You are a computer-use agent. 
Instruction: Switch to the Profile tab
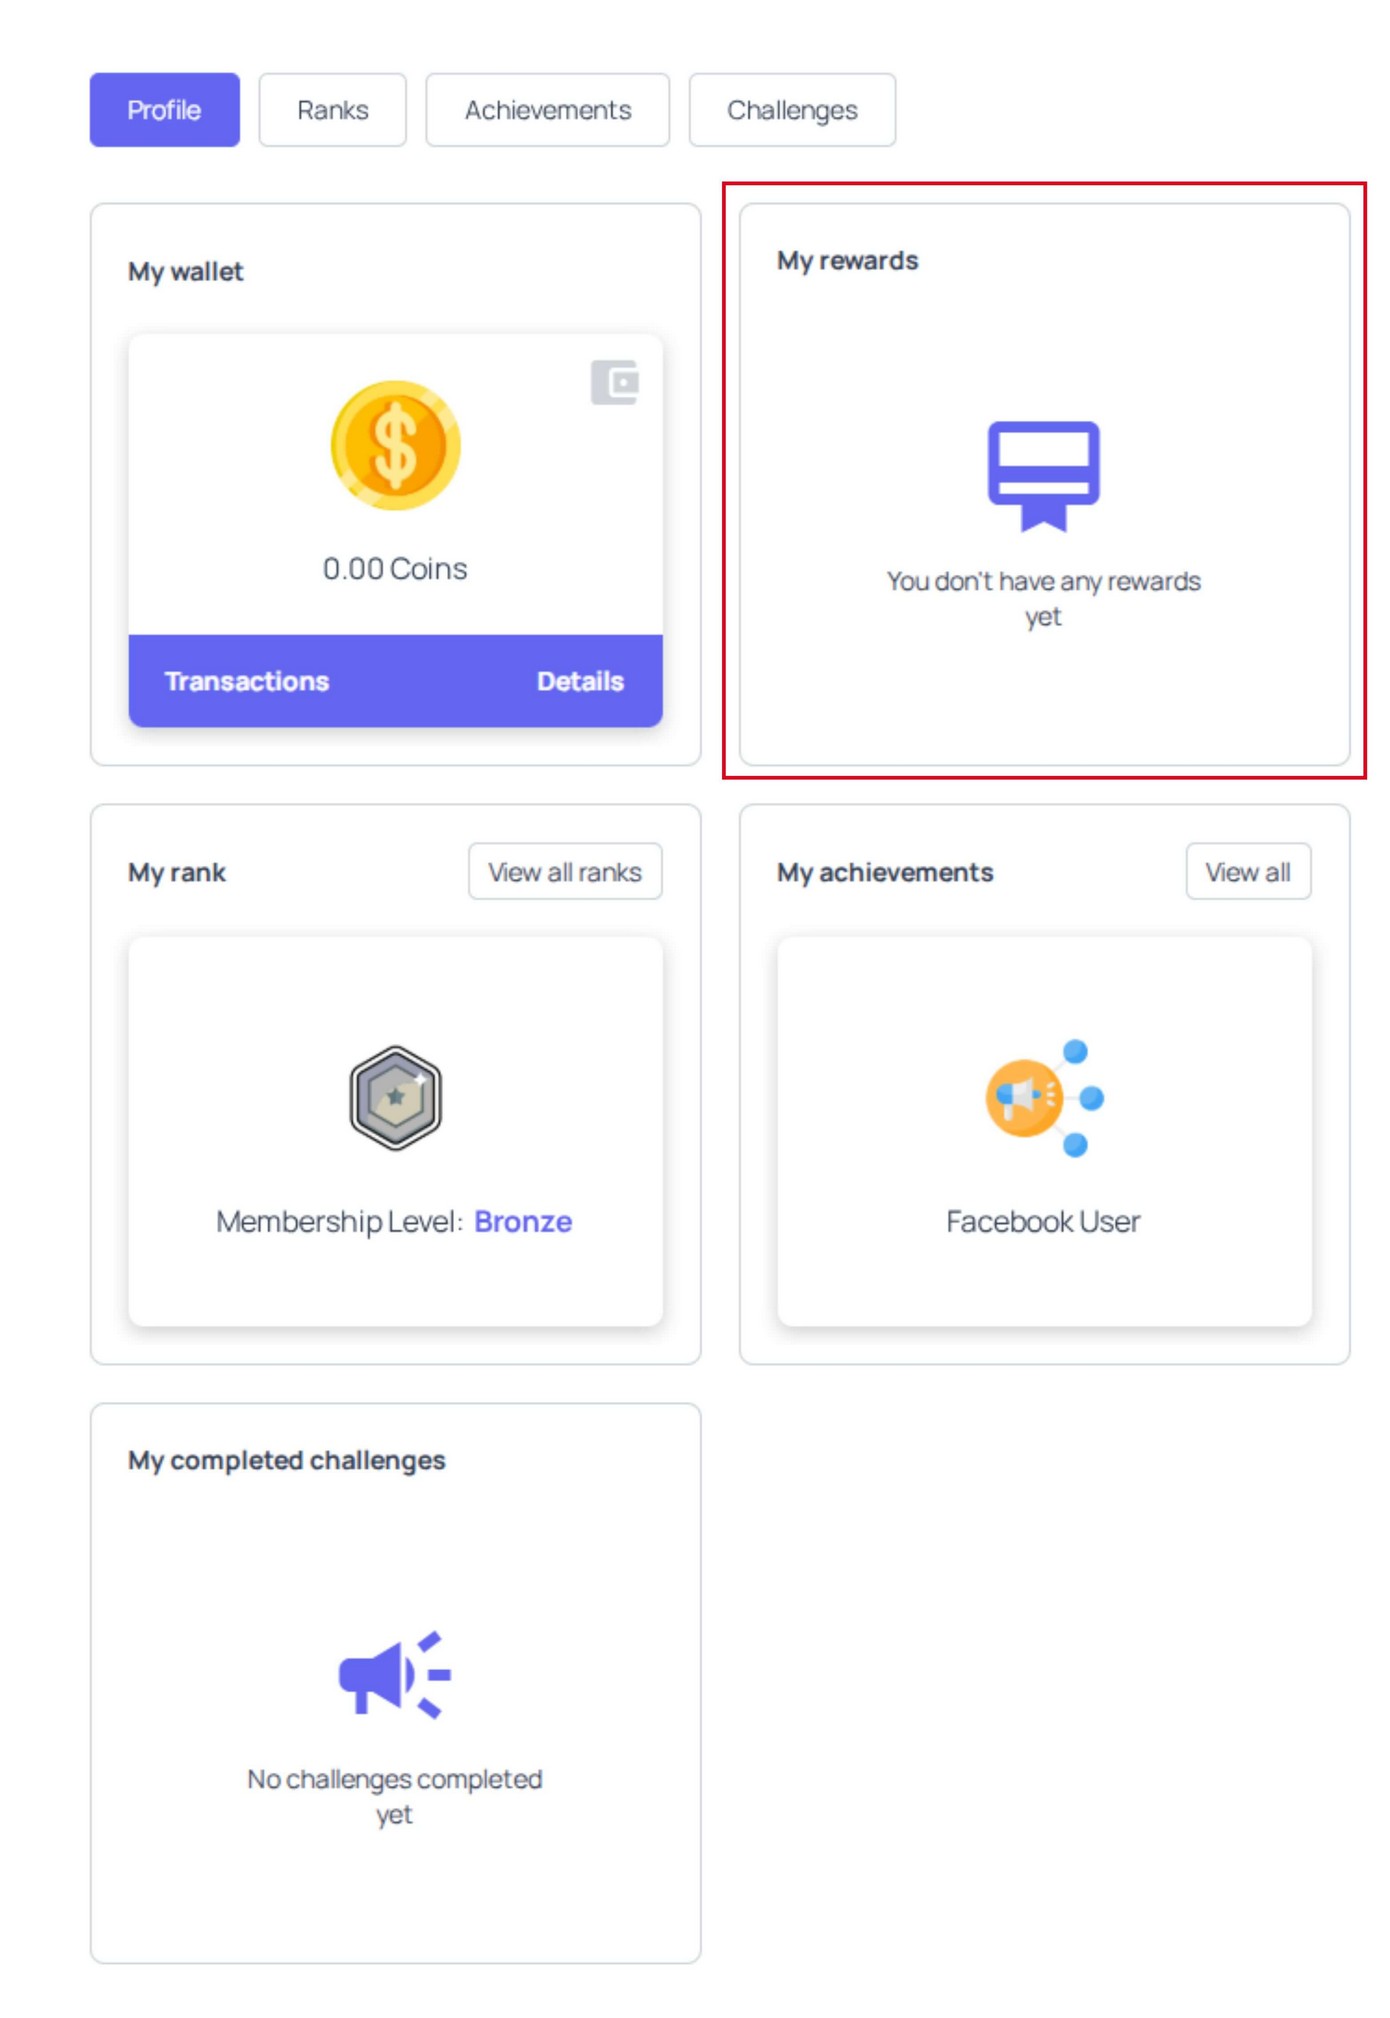(x=164, y=110)
